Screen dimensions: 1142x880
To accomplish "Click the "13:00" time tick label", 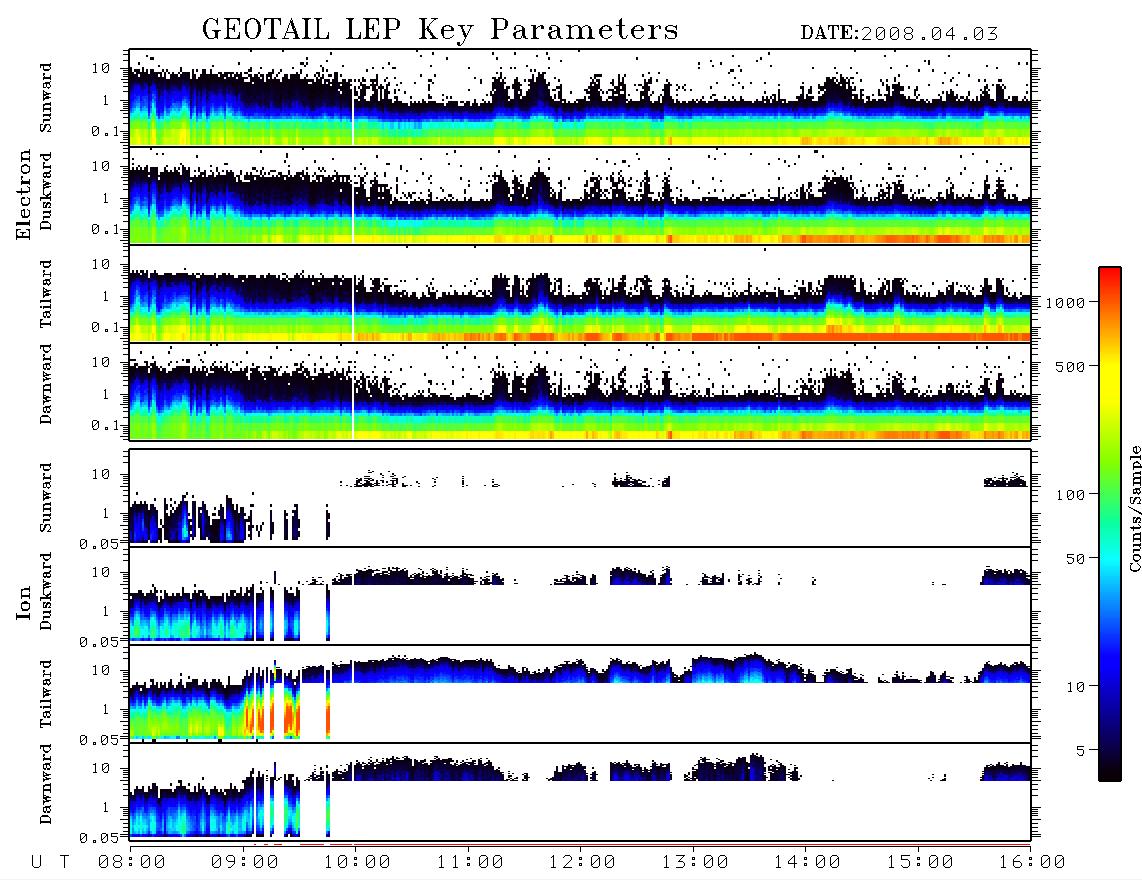I will (695, 862).
